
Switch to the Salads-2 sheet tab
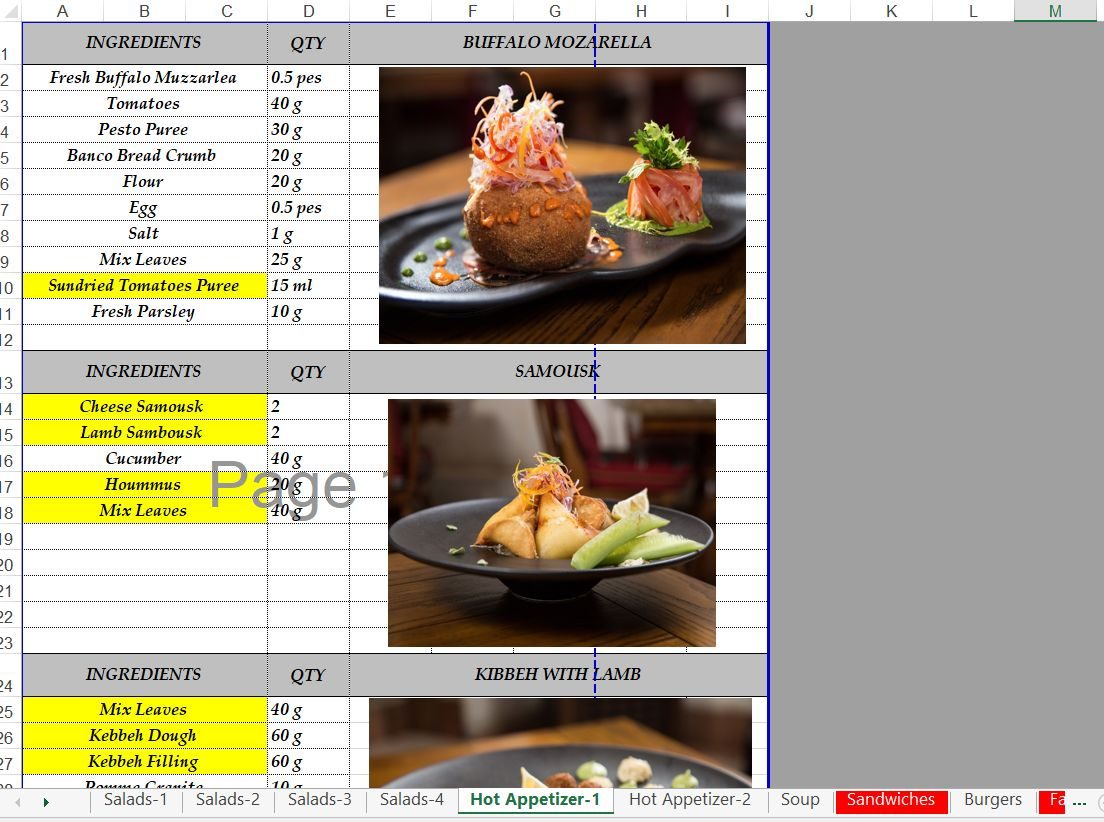(227, 800)
